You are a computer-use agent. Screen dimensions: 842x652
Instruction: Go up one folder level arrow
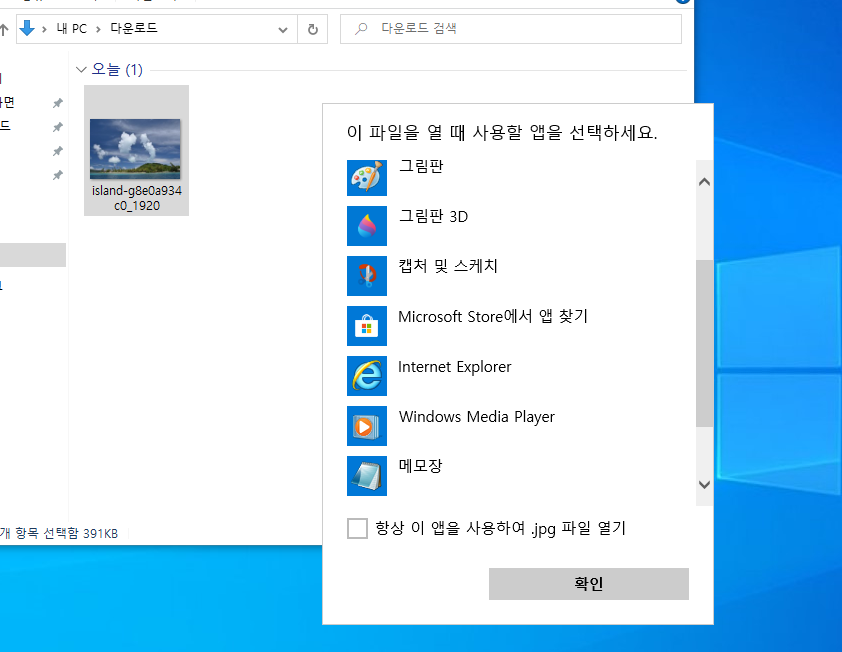pos(4,30)
